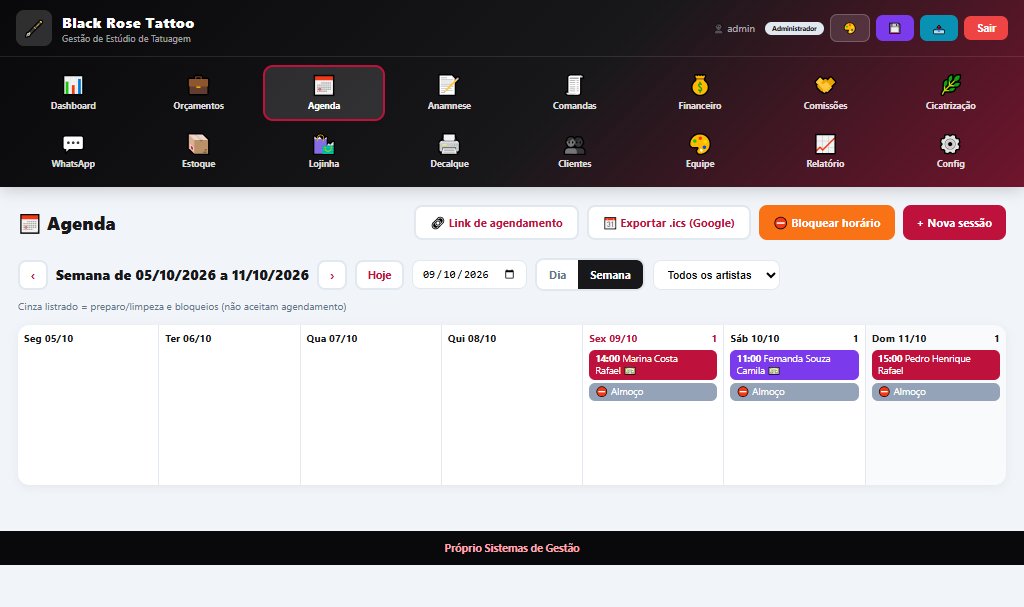Click the Almoço block on Sex 09/10
Image resolution: width=1024 pixels, height=607 pixels.
point(653,392)
